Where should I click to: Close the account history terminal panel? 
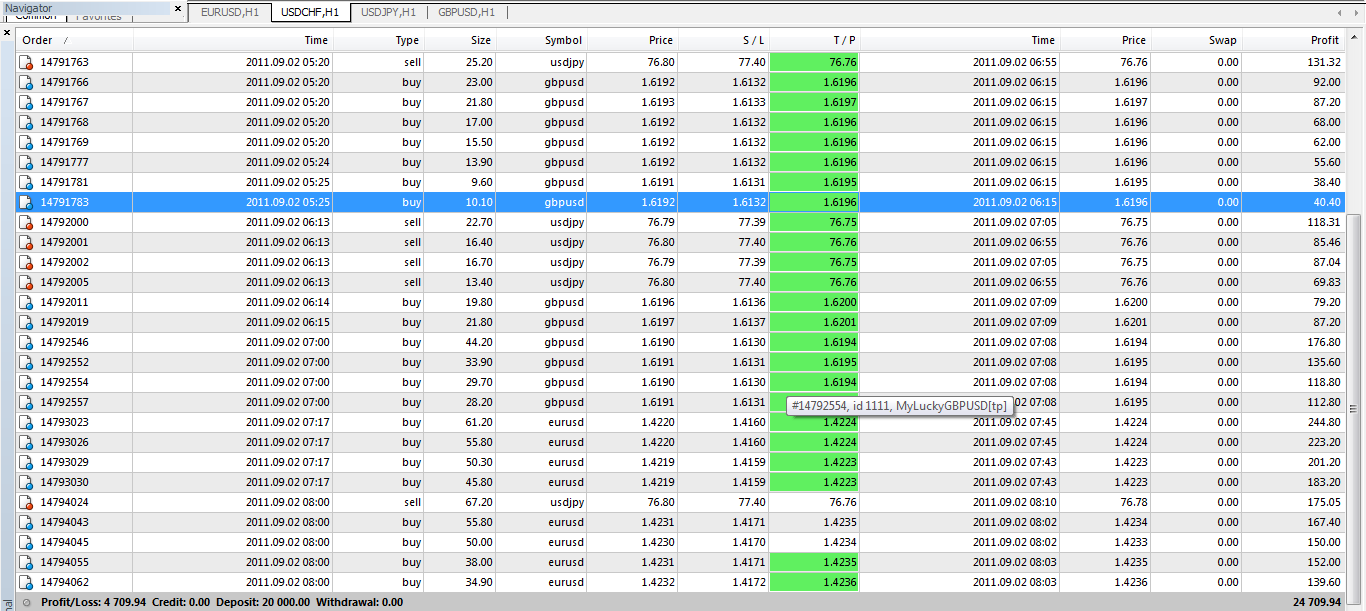7,33
